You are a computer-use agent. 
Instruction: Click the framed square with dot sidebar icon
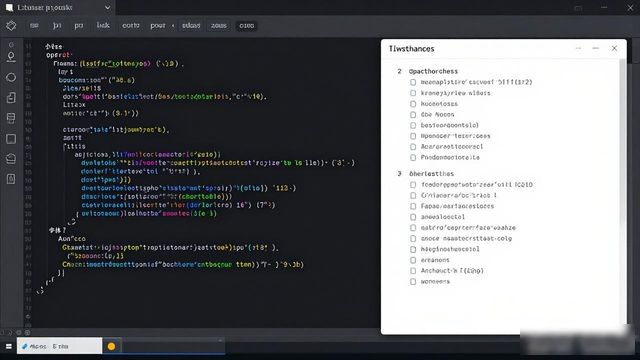(x=11, y=179)
